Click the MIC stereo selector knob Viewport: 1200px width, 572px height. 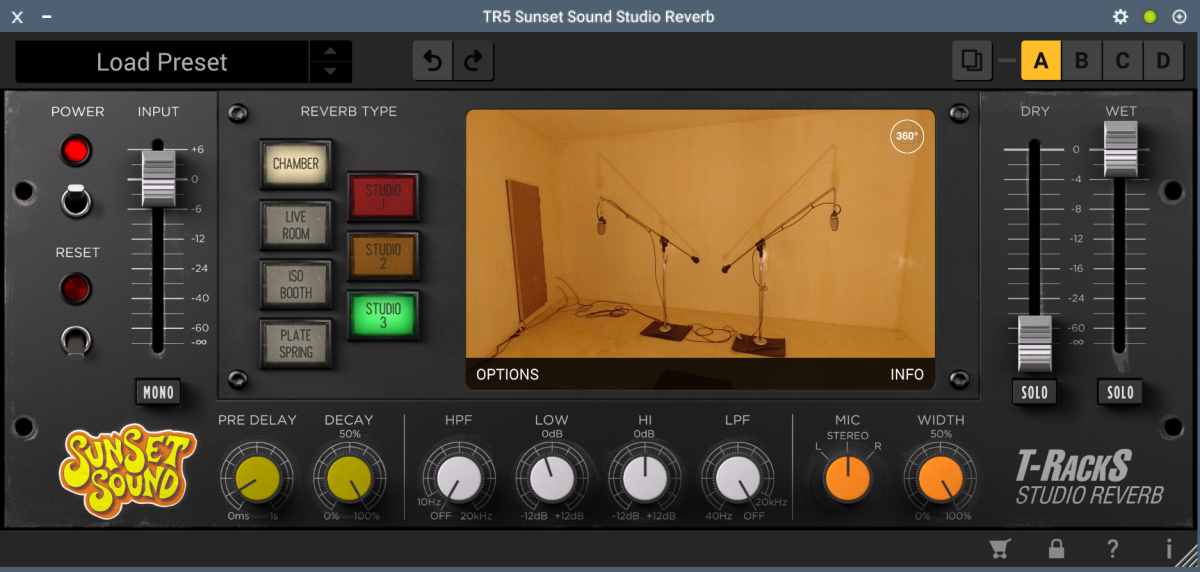coord(848,477)
